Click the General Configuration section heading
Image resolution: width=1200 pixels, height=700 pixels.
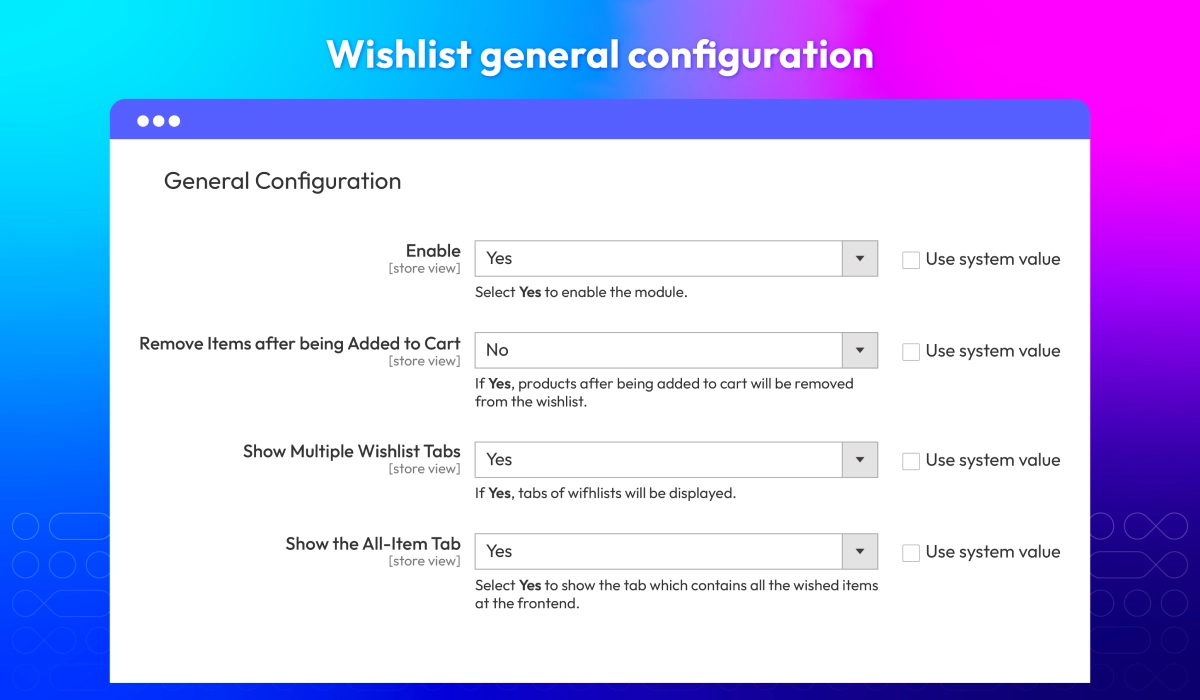point(282,181)
